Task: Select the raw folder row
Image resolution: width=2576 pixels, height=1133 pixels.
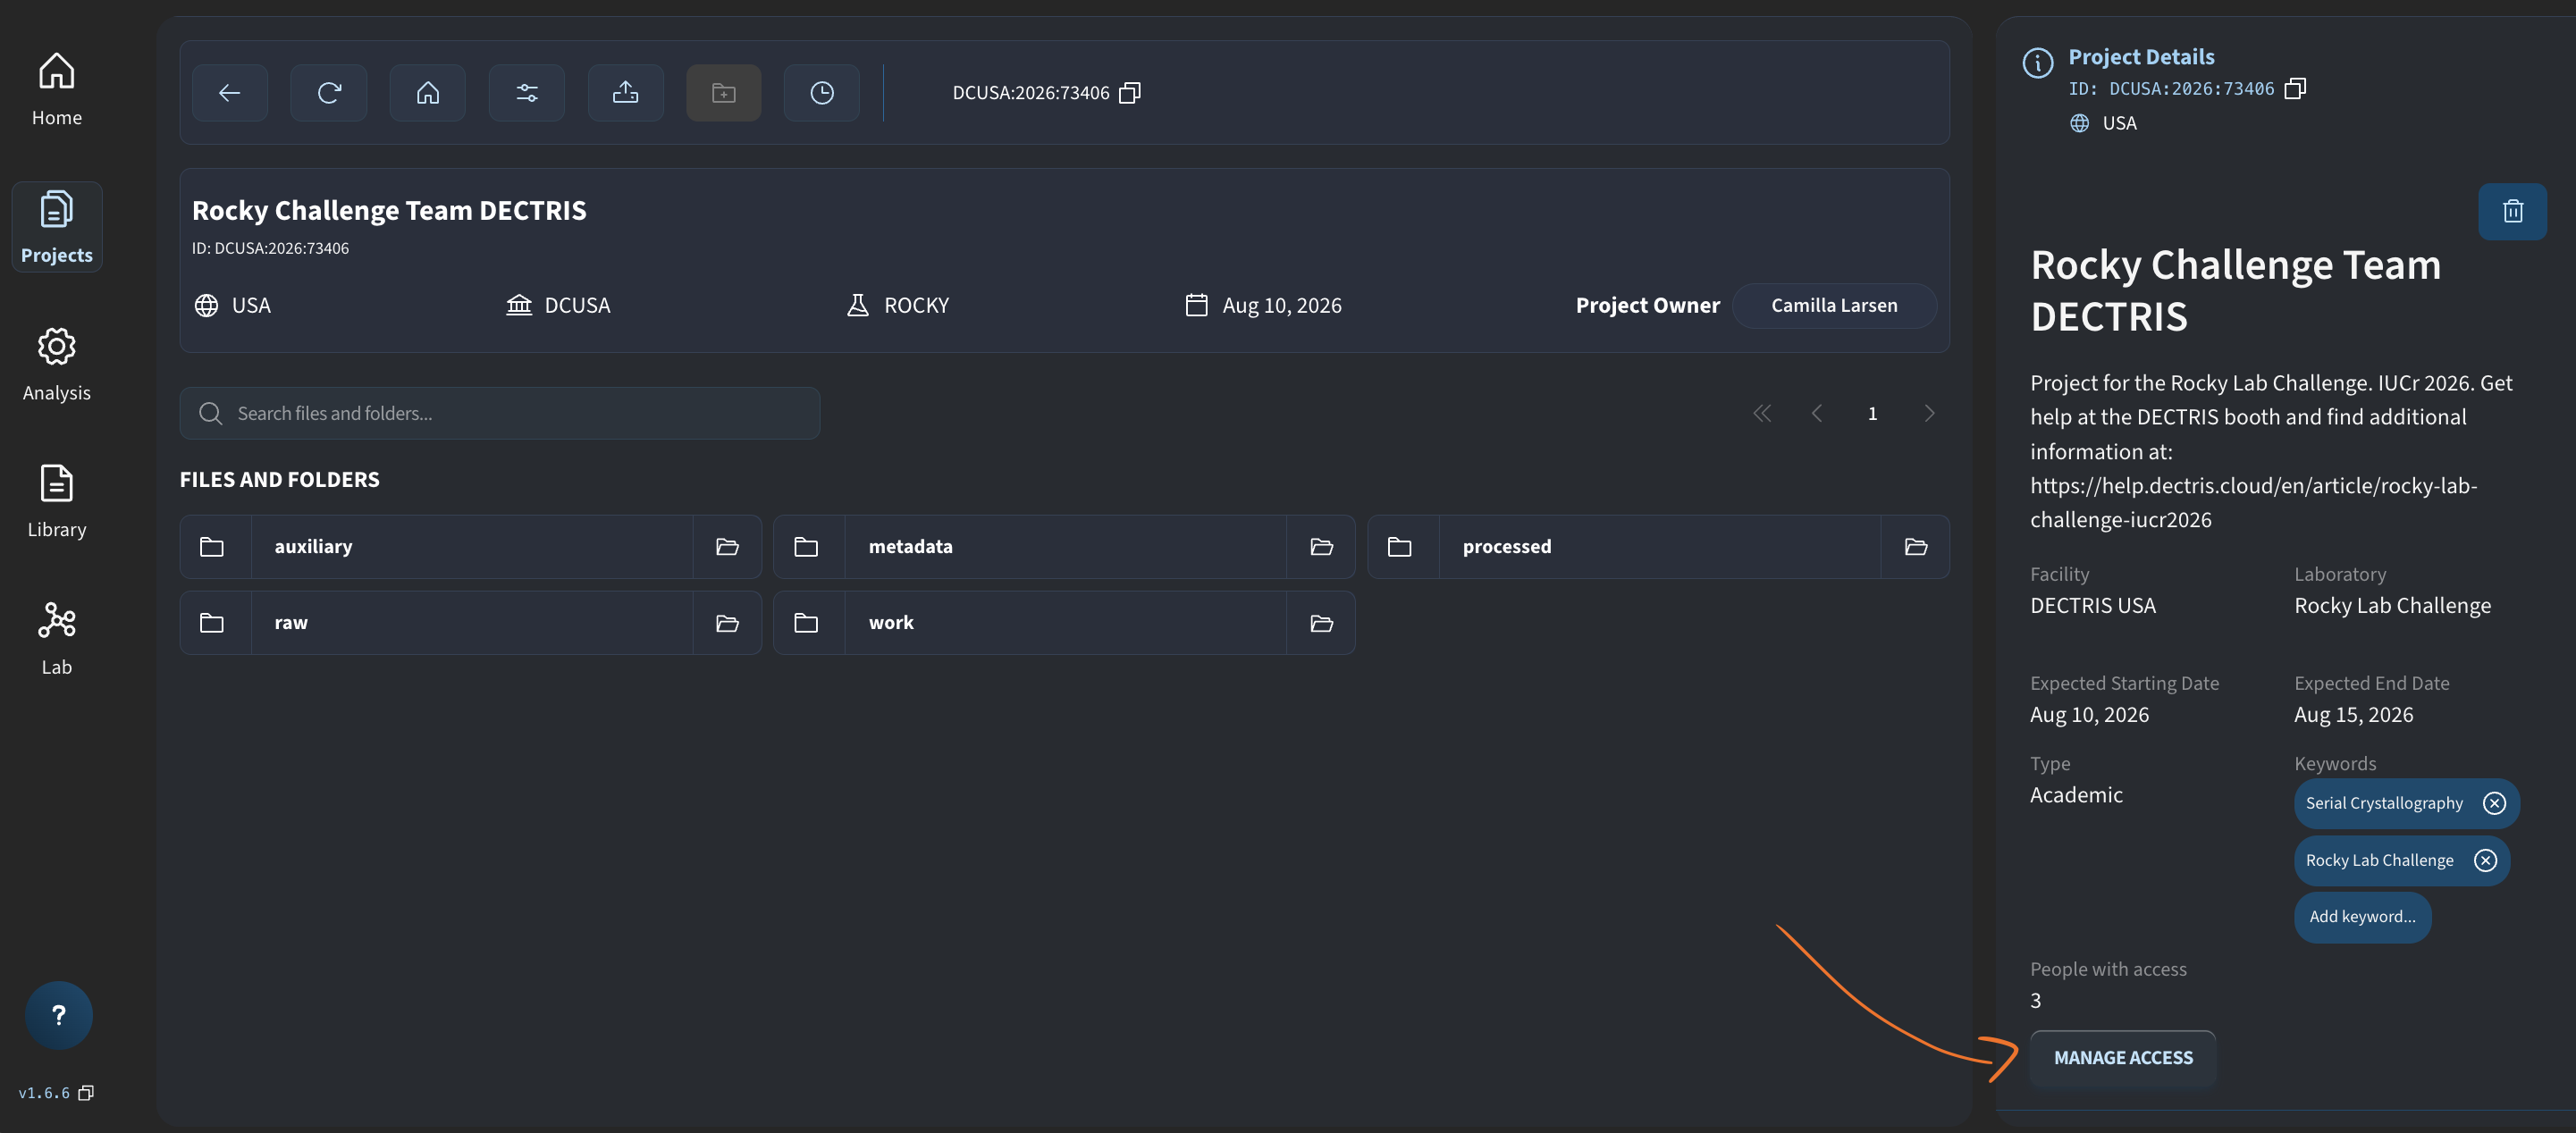Action: [471, 622]
